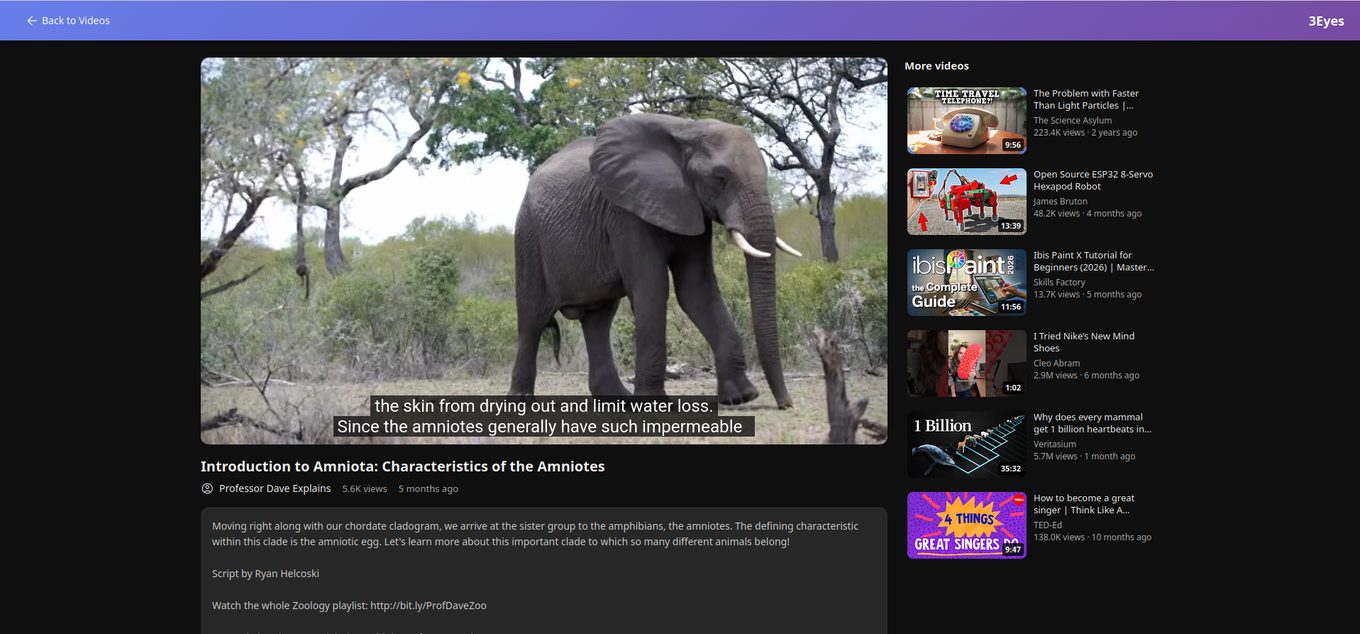Open the Ibis Paint X tutorial thumbnail
This screenshot has width=1360, height=634.
click(x=966, y=282)
